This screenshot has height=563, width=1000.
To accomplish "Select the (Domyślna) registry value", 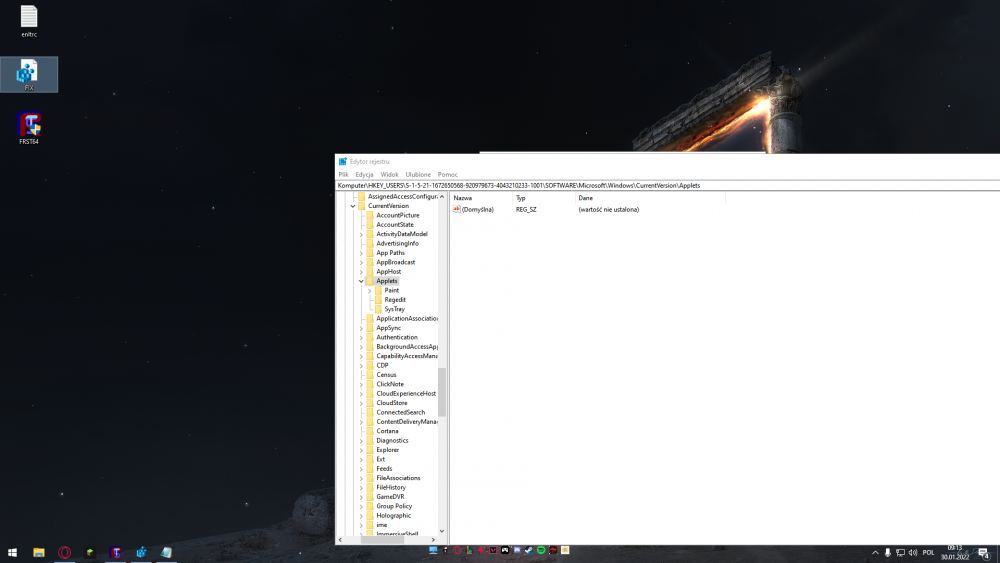I will tap(477, 209).
